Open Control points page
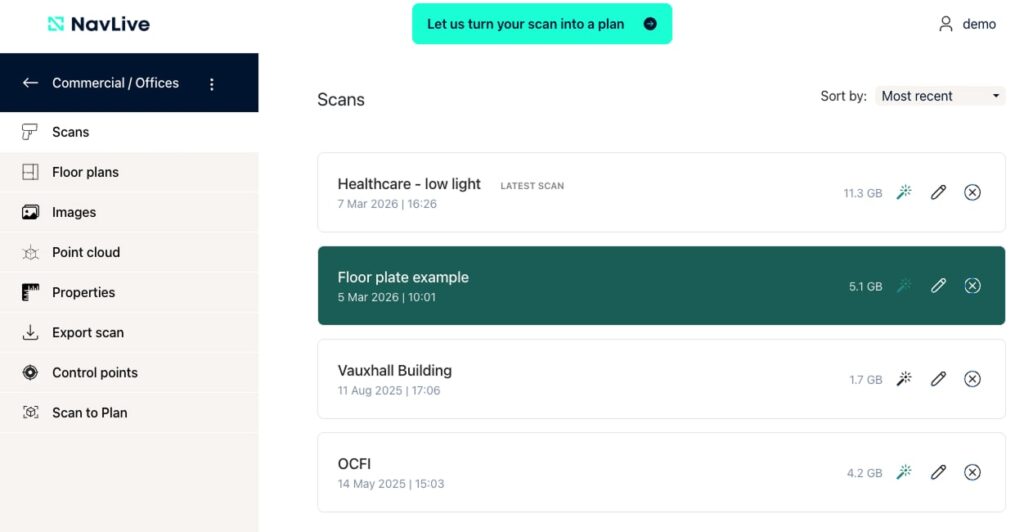The image size is (1024, 532). [x=94, y=372]
